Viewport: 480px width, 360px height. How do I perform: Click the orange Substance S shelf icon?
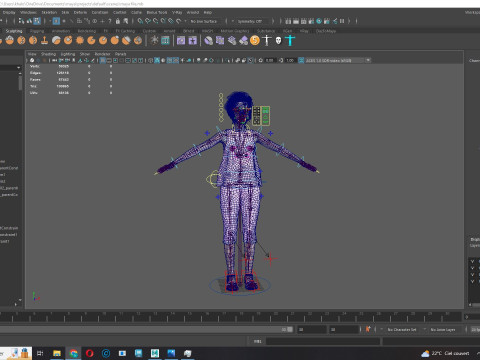(255, 40)
